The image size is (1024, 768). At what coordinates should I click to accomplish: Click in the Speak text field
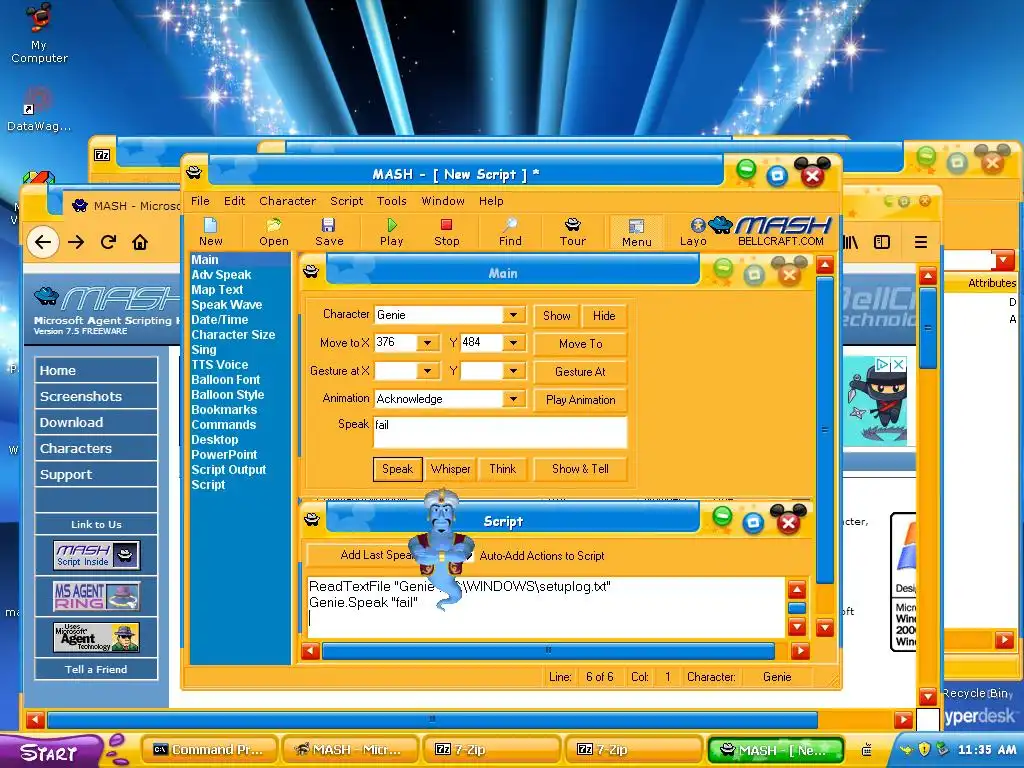[500, 432]
